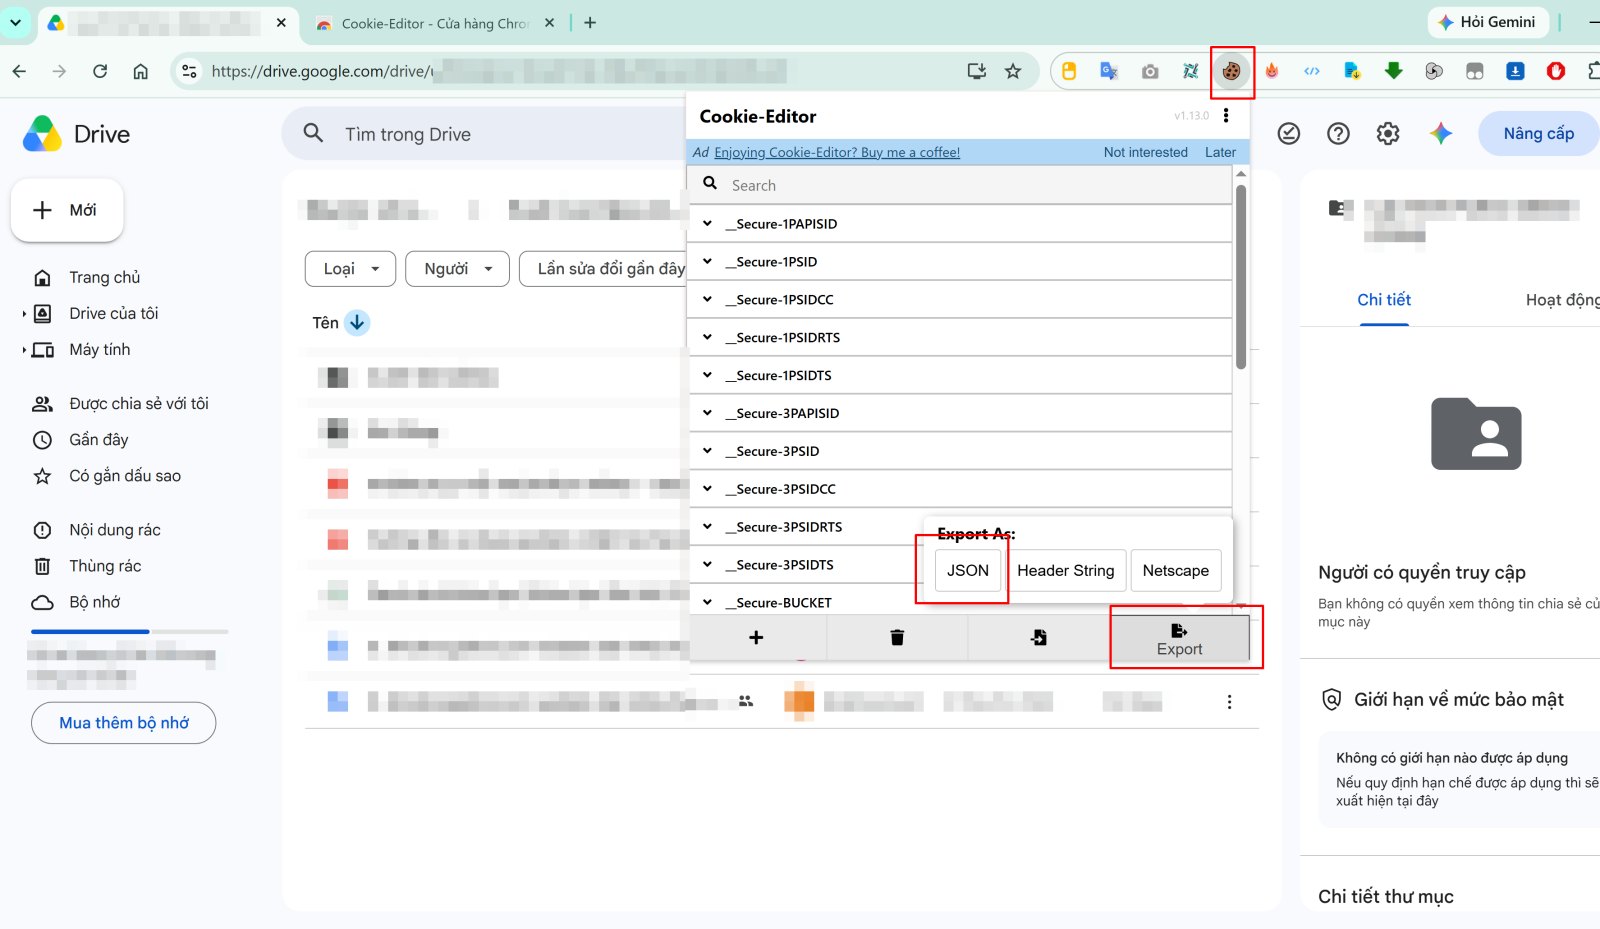Click Hỏi Gemini button

(x=1488, y=22)
